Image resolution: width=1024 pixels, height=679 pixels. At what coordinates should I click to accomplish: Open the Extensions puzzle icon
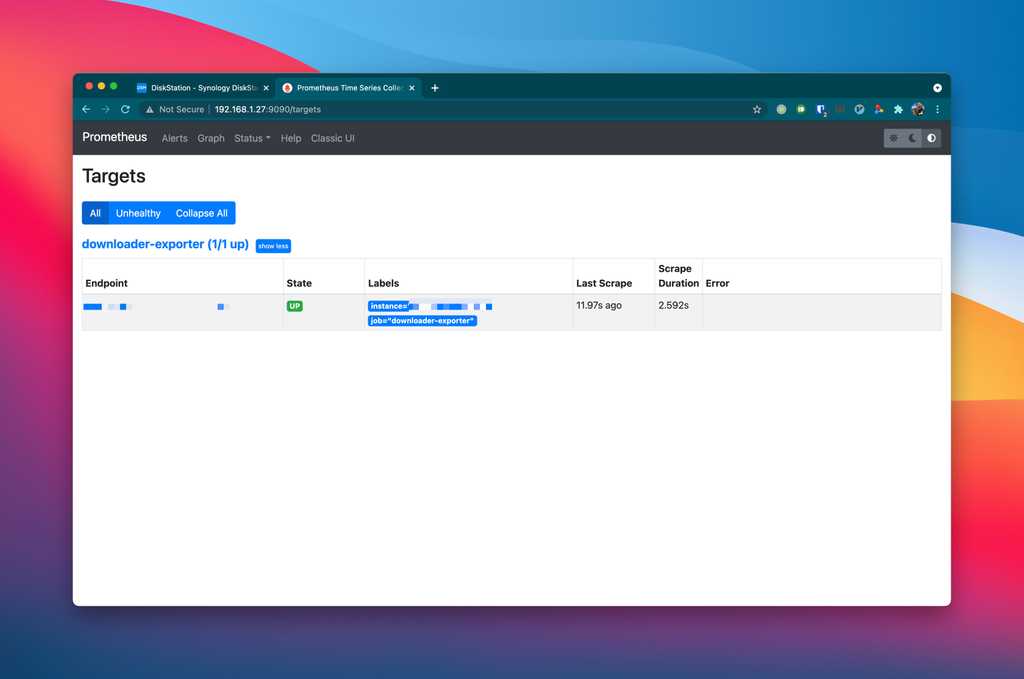click(x=898, y=109)
